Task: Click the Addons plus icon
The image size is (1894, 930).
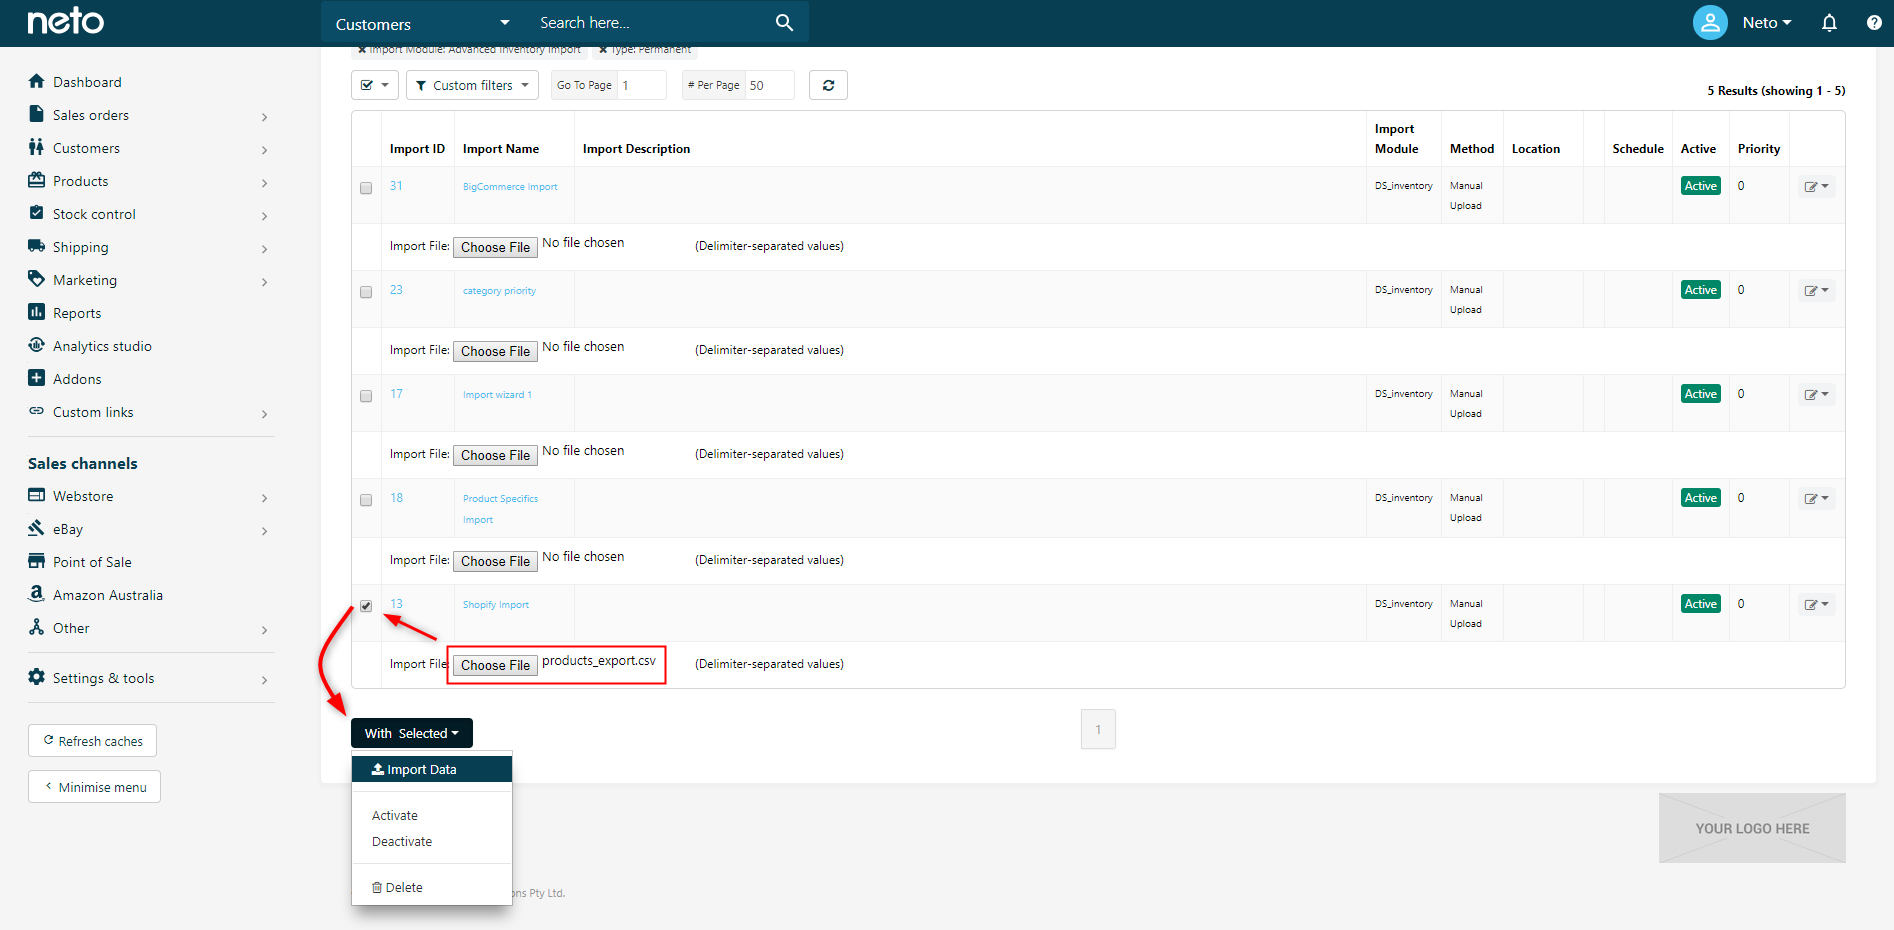Action: click(37, 378)
